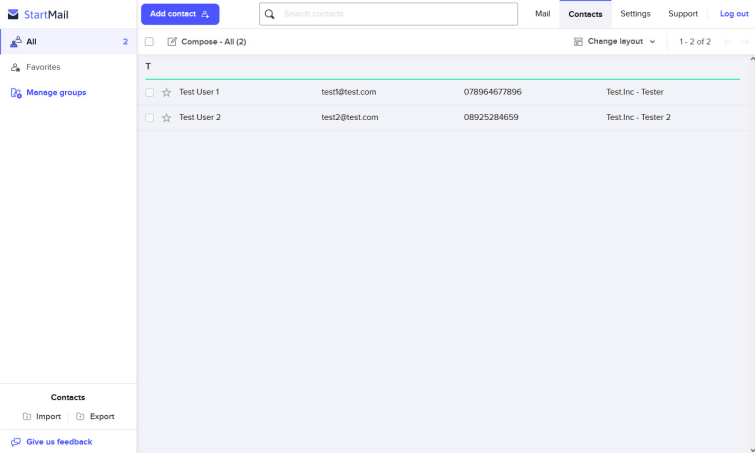Click the Manage groups icon
The height and width of the screenshot is (453, 755).
[16, 93]
